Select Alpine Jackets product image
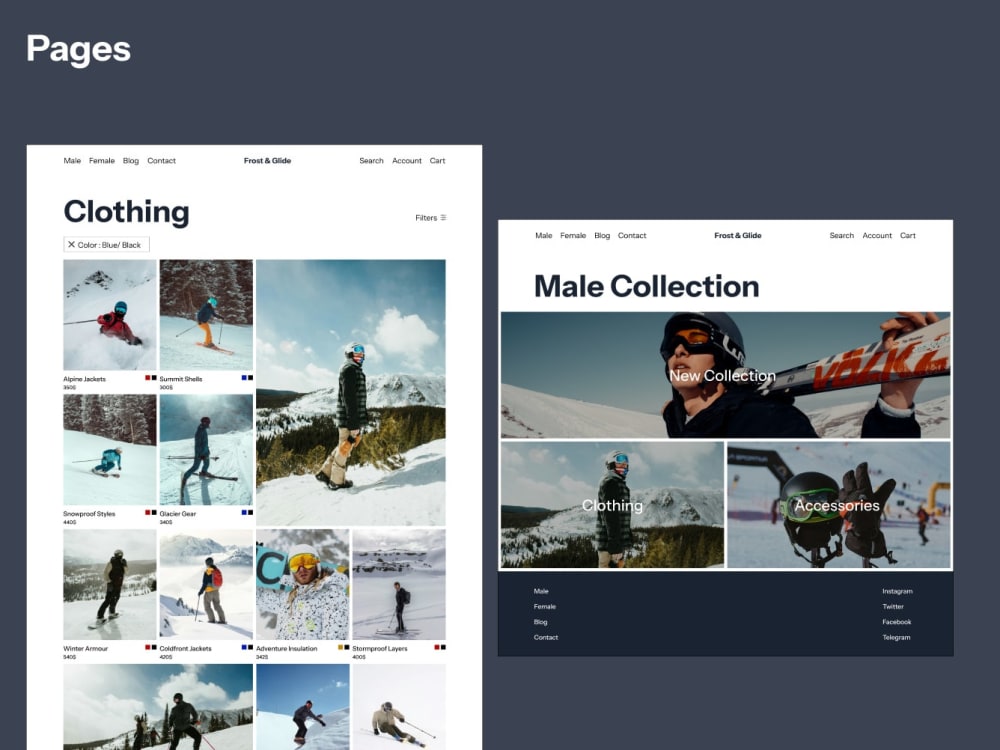Viewport: 1000px width, 750px height. point(110,314)
